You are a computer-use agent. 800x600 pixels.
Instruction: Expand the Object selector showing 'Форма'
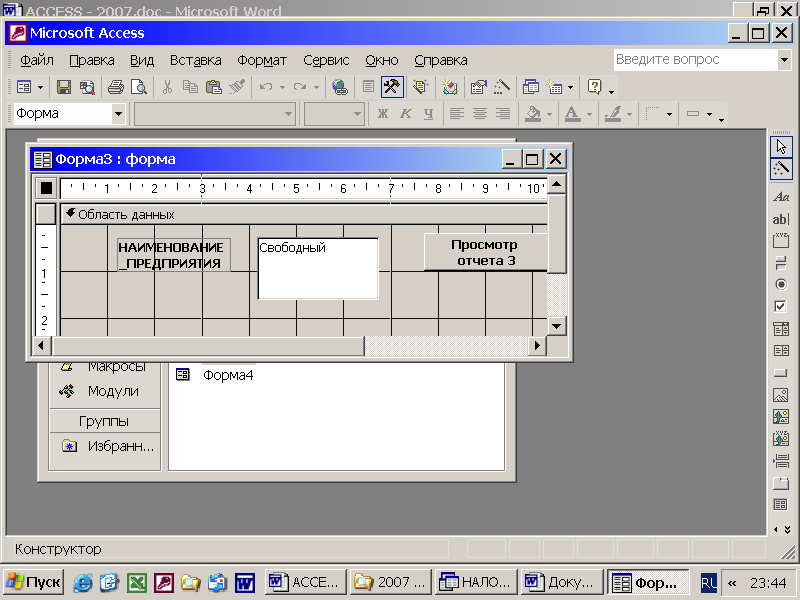118,113
